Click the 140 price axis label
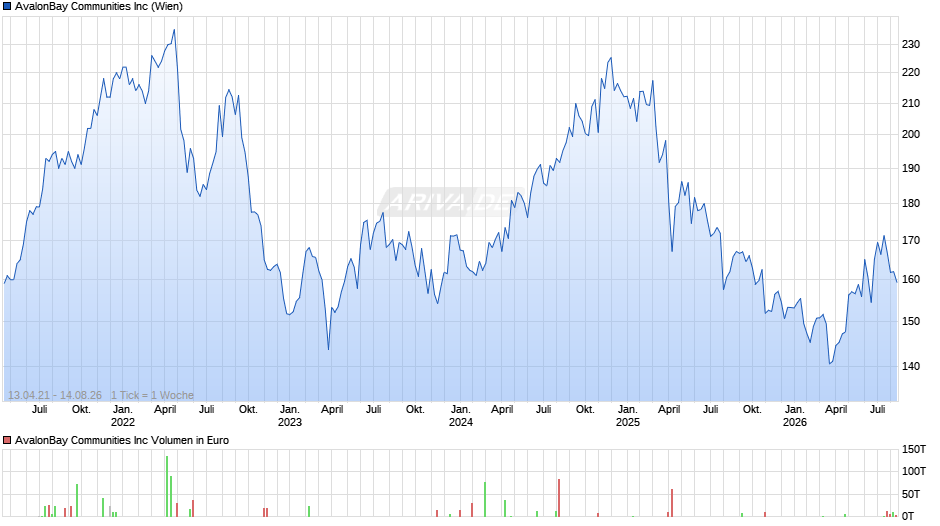This screenshot has width=940, height=526. pos(911,366)
